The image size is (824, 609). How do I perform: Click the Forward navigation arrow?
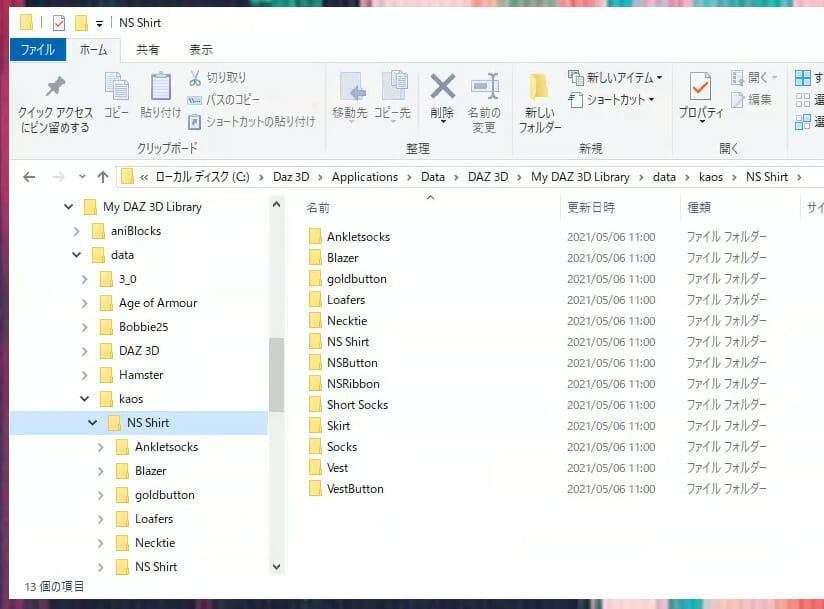point(58,177)
